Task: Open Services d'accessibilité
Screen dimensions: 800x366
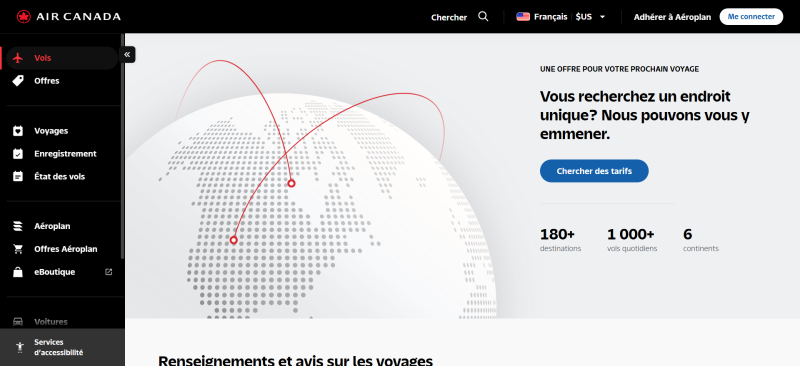Action: [62, 347]
